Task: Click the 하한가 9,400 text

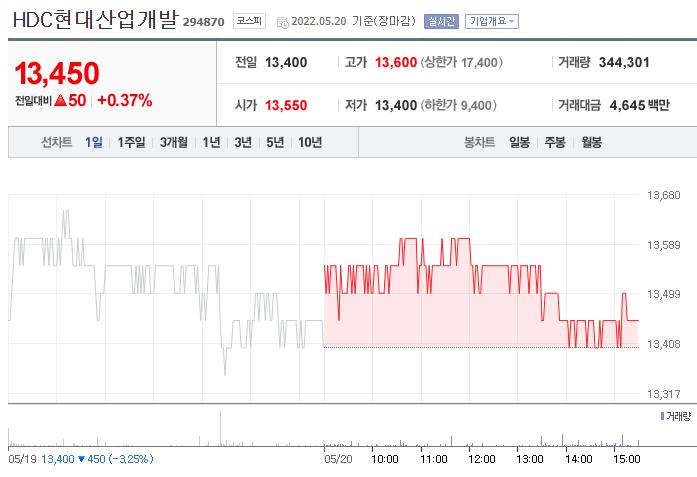Action: pos(458,105)
